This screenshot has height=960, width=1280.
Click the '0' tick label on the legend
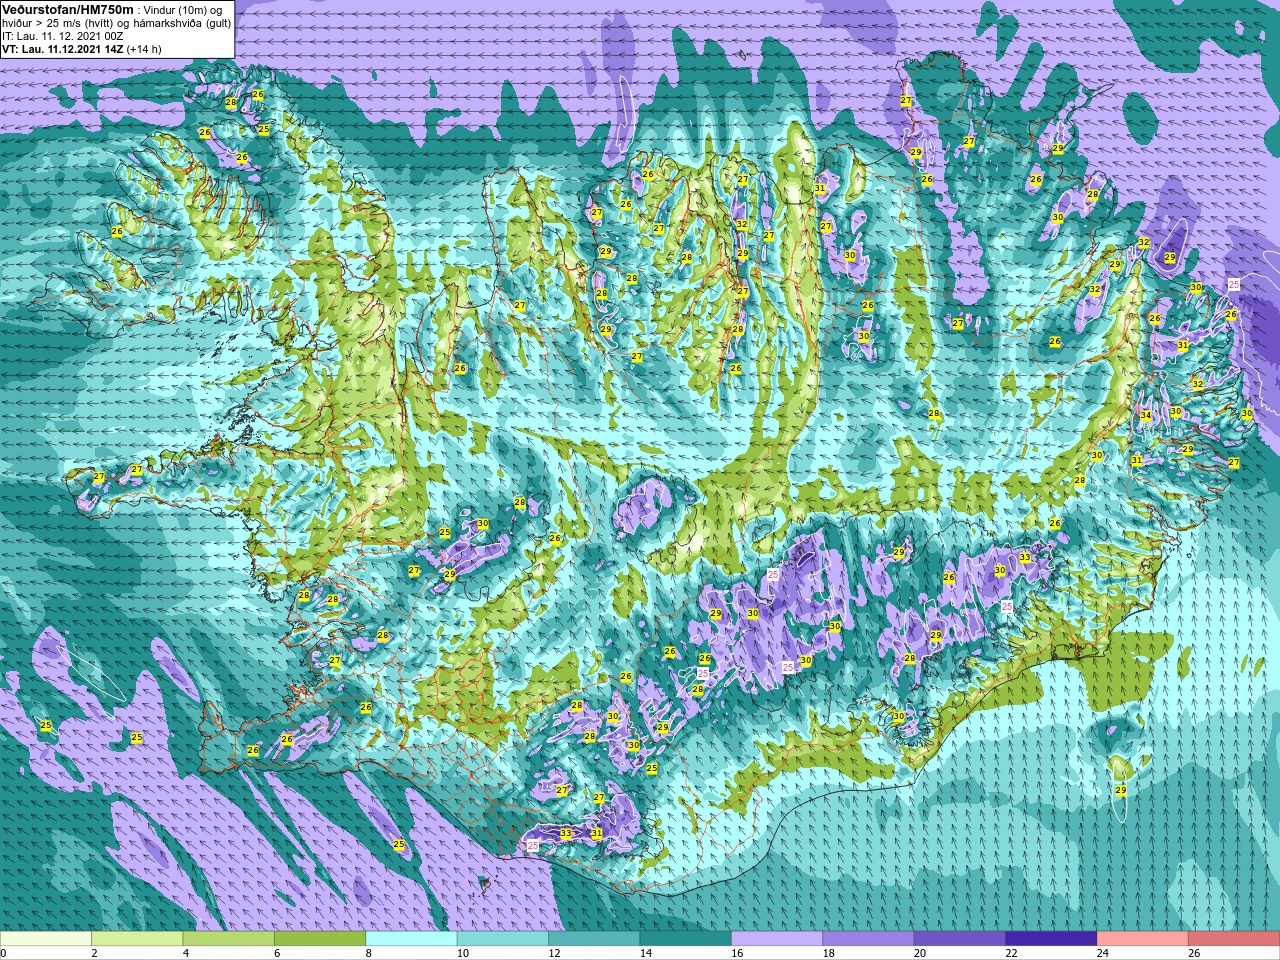point(3,953)
